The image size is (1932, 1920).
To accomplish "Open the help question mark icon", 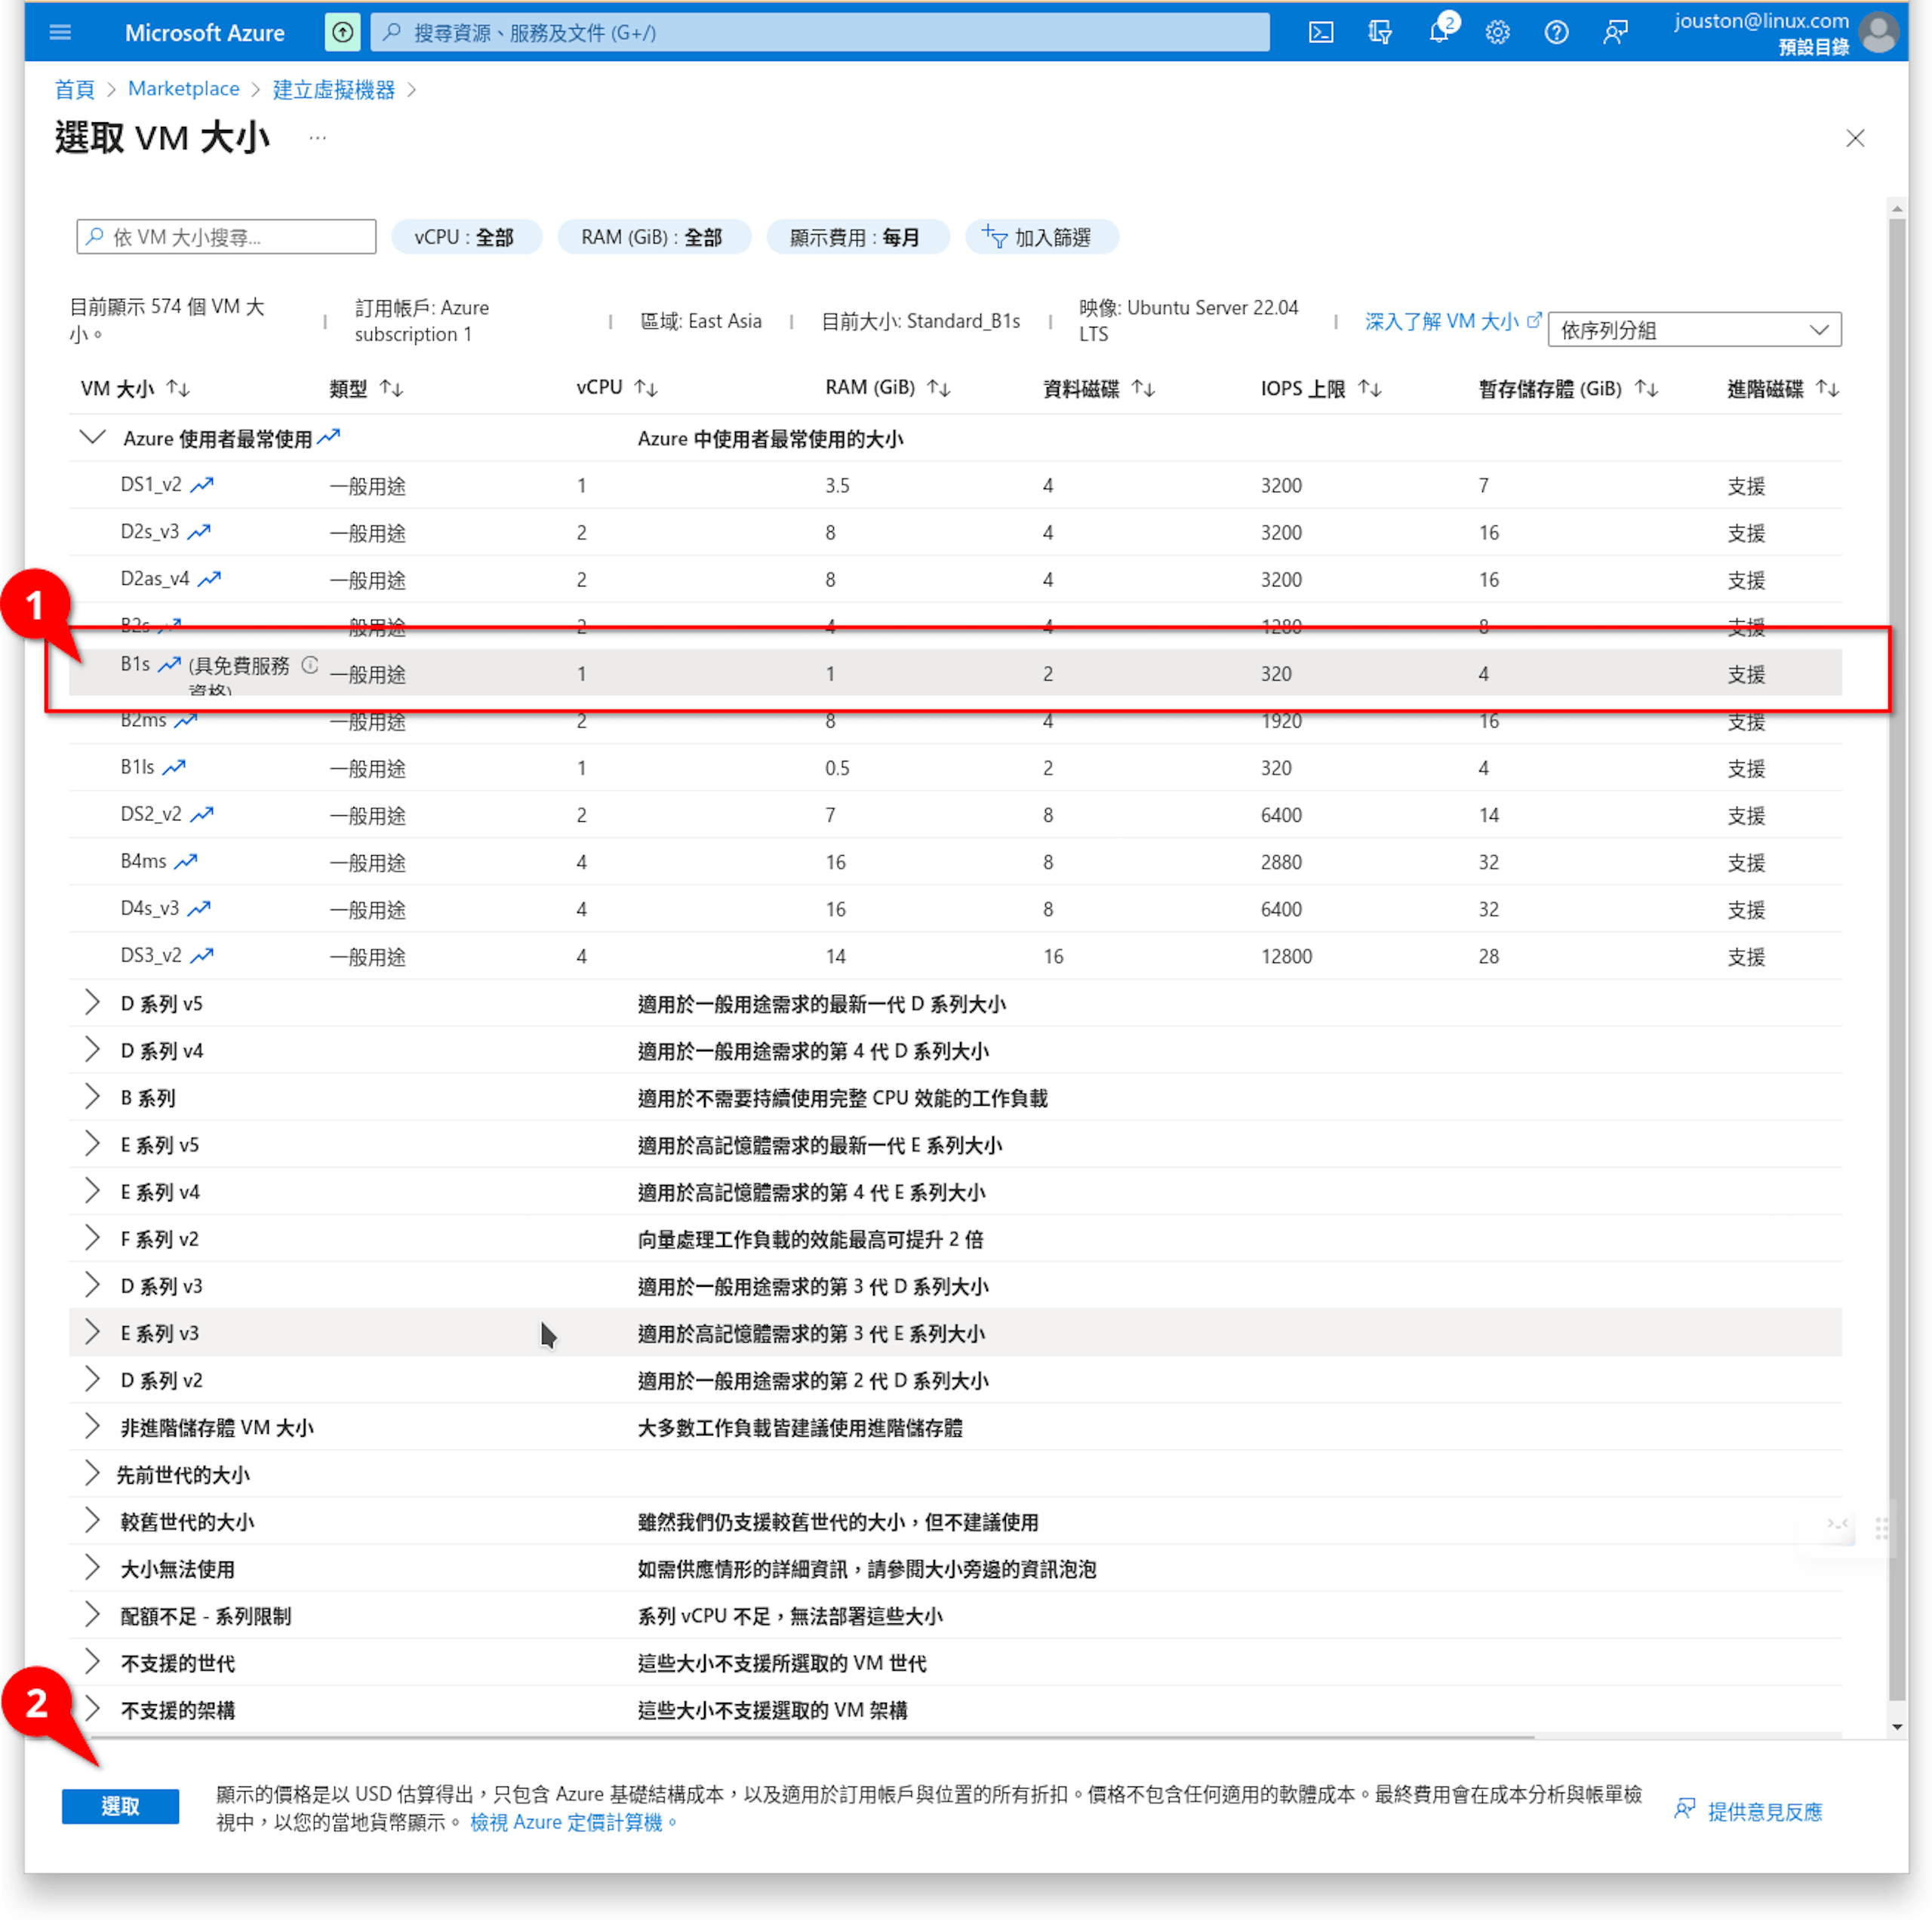I will pyautogui.click(x=1556, y=32).
